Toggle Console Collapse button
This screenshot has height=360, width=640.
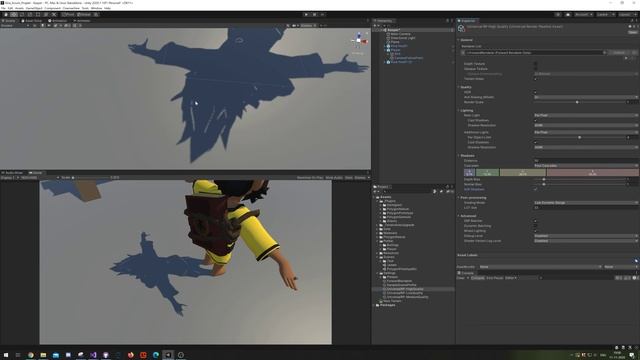click(478, 278)
